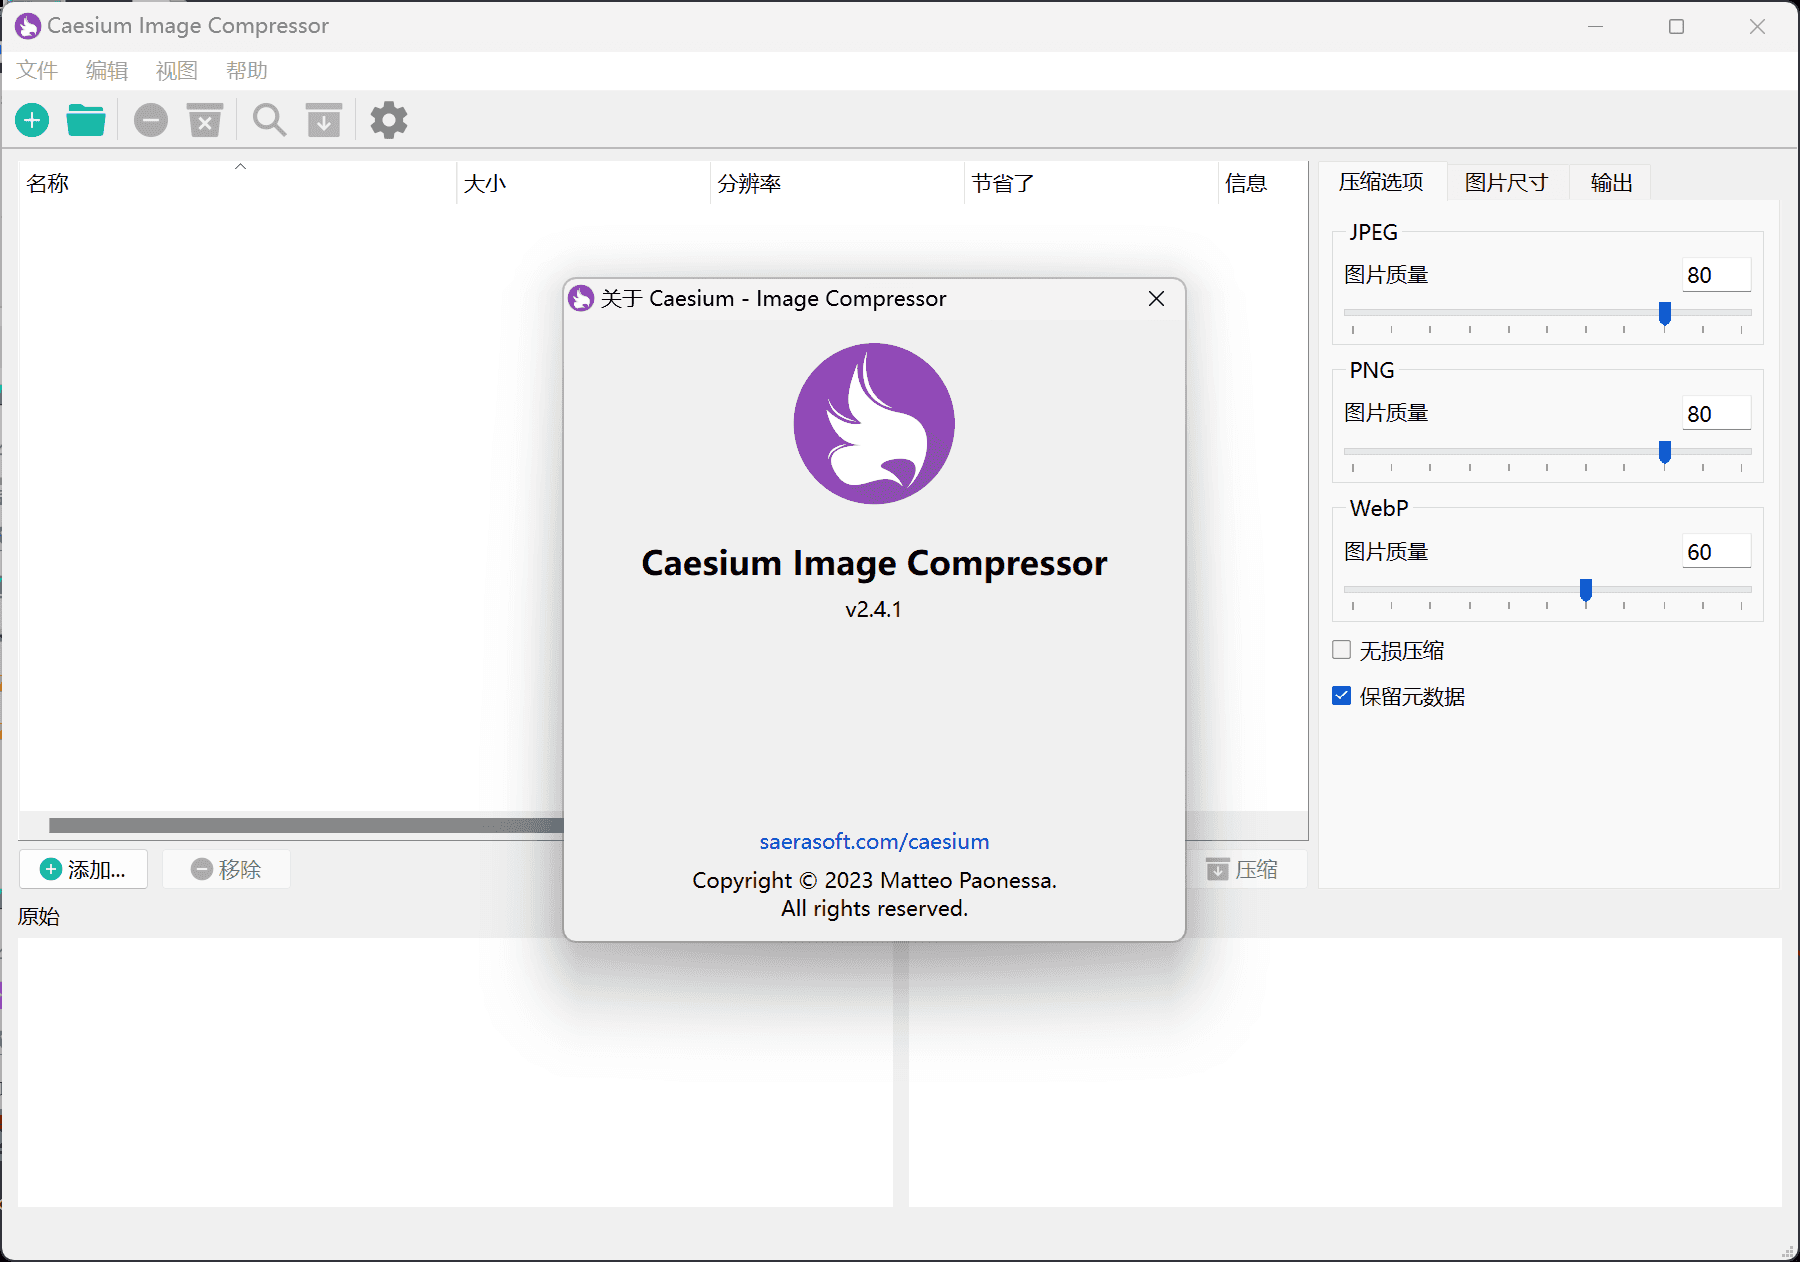Click the file list horizontal scrollbar

tap(306, 825)
